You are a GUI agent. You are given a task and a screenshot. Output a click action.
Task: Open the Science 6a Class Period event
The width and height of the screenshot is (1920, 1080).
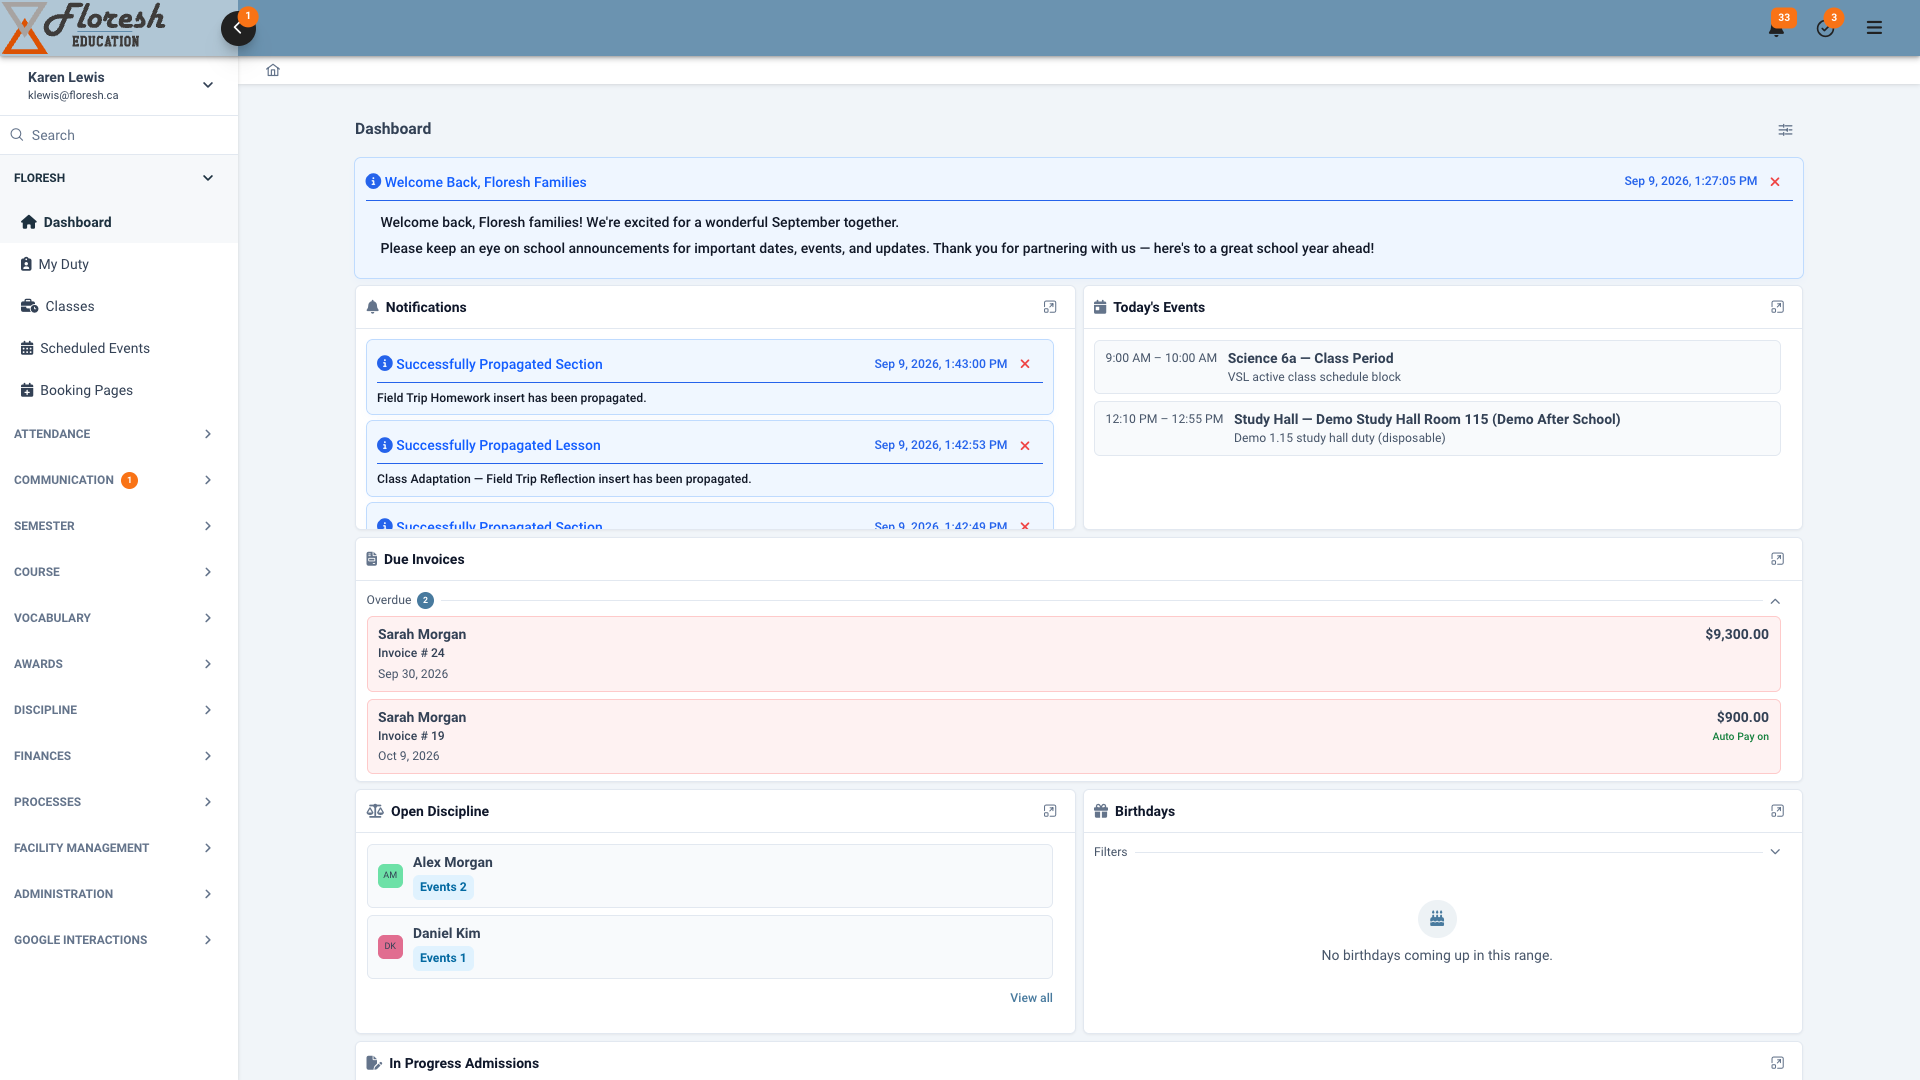click(1437, 367)
